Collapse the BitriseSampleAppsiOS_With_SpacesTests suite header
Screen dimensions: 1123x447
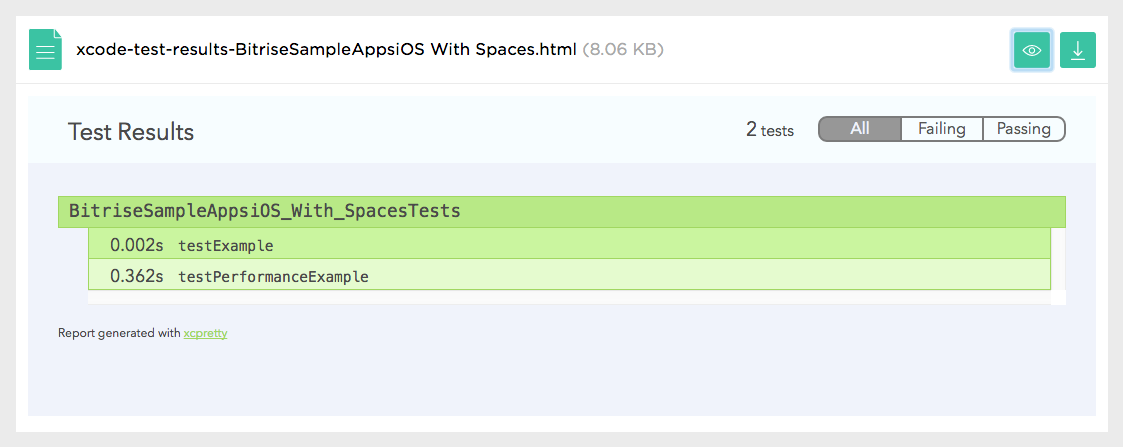[562, 211]
